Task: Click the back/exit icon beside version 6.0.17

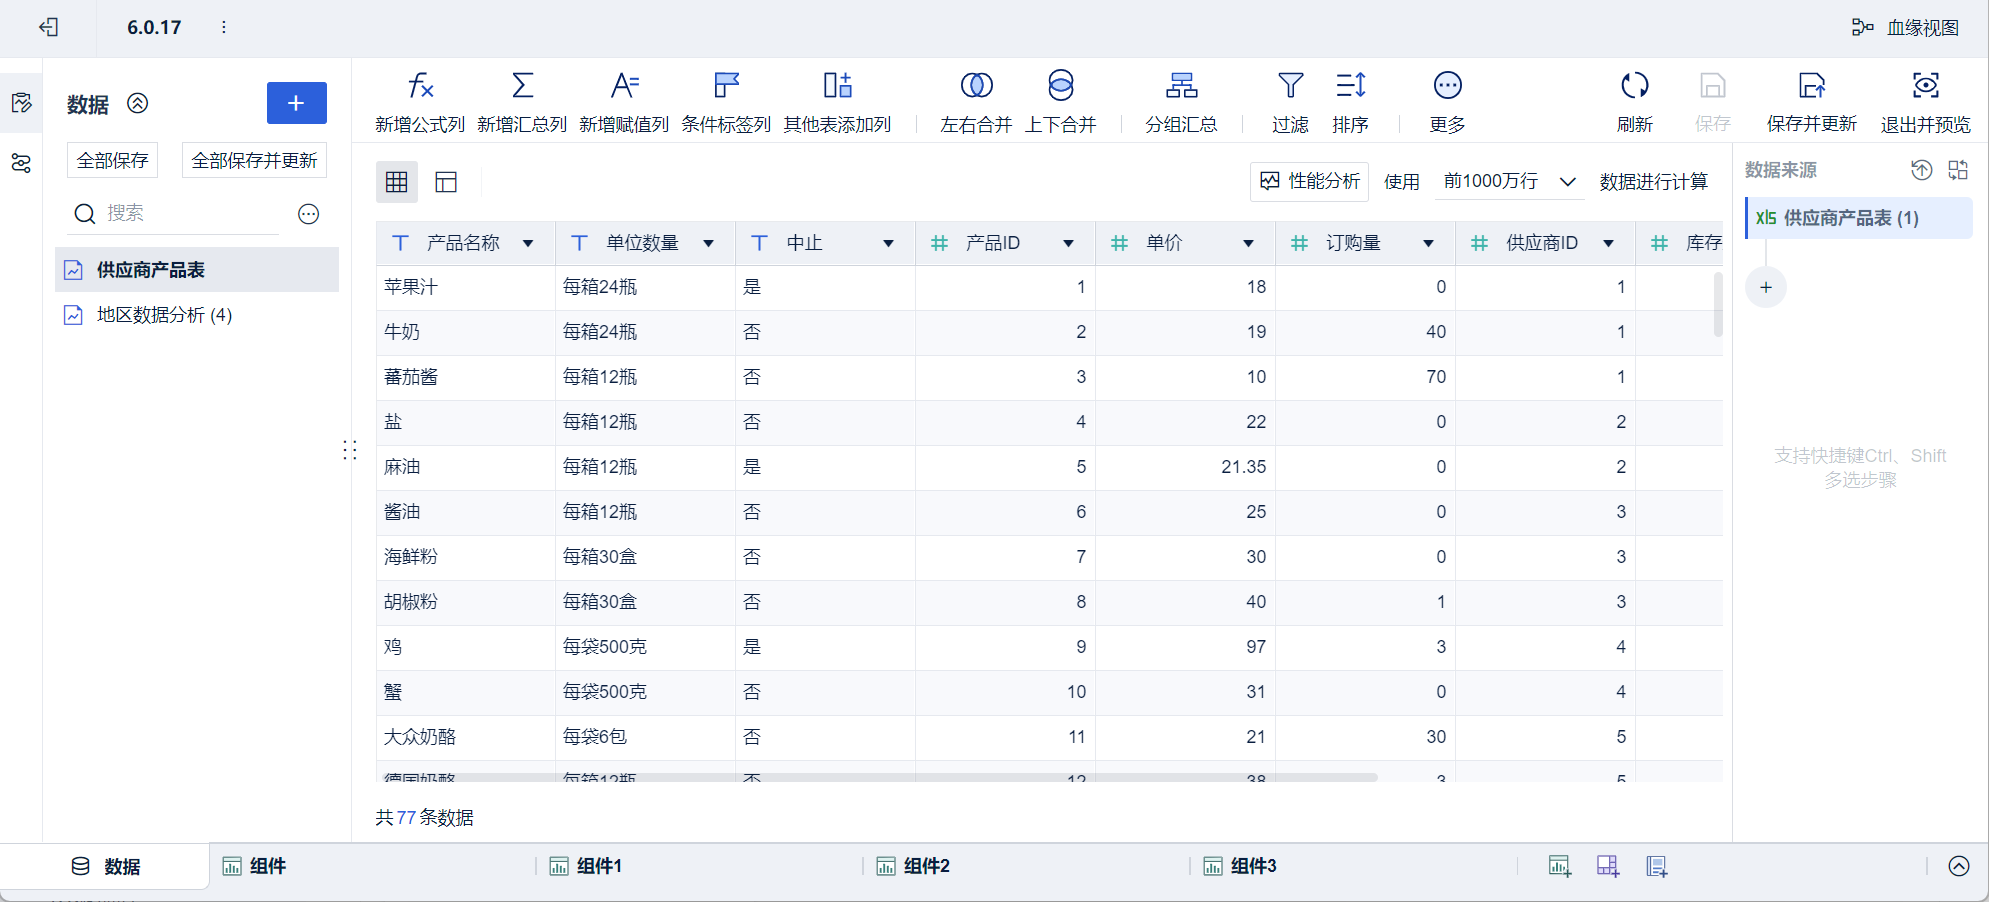Action: tap(49, 27)
